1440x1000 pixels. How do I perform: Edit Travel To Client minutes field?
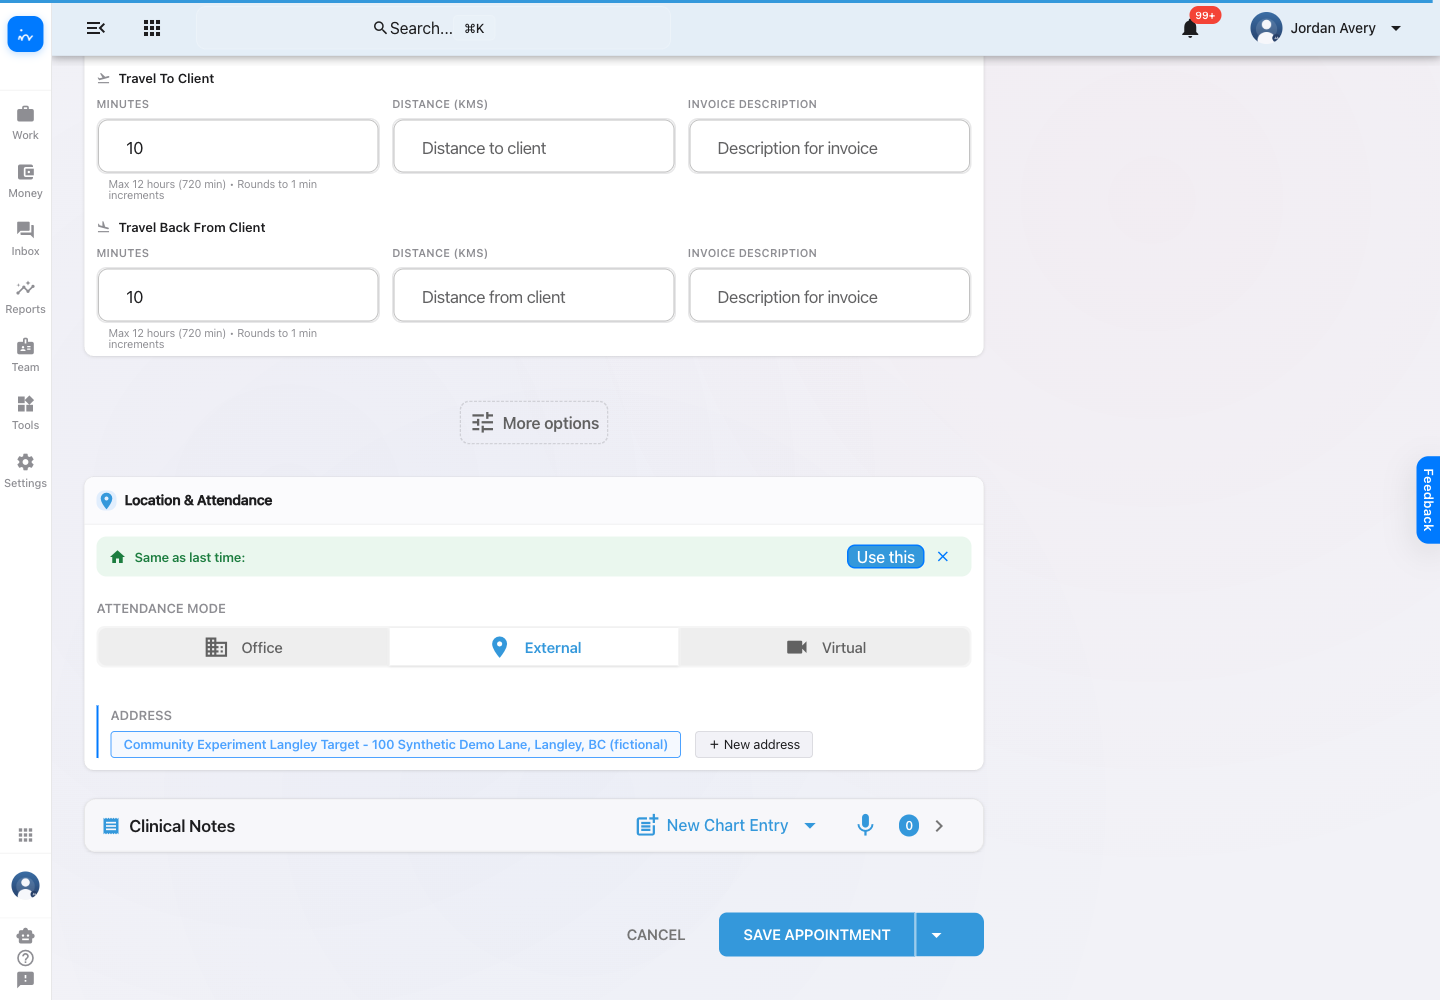[238, 147]
